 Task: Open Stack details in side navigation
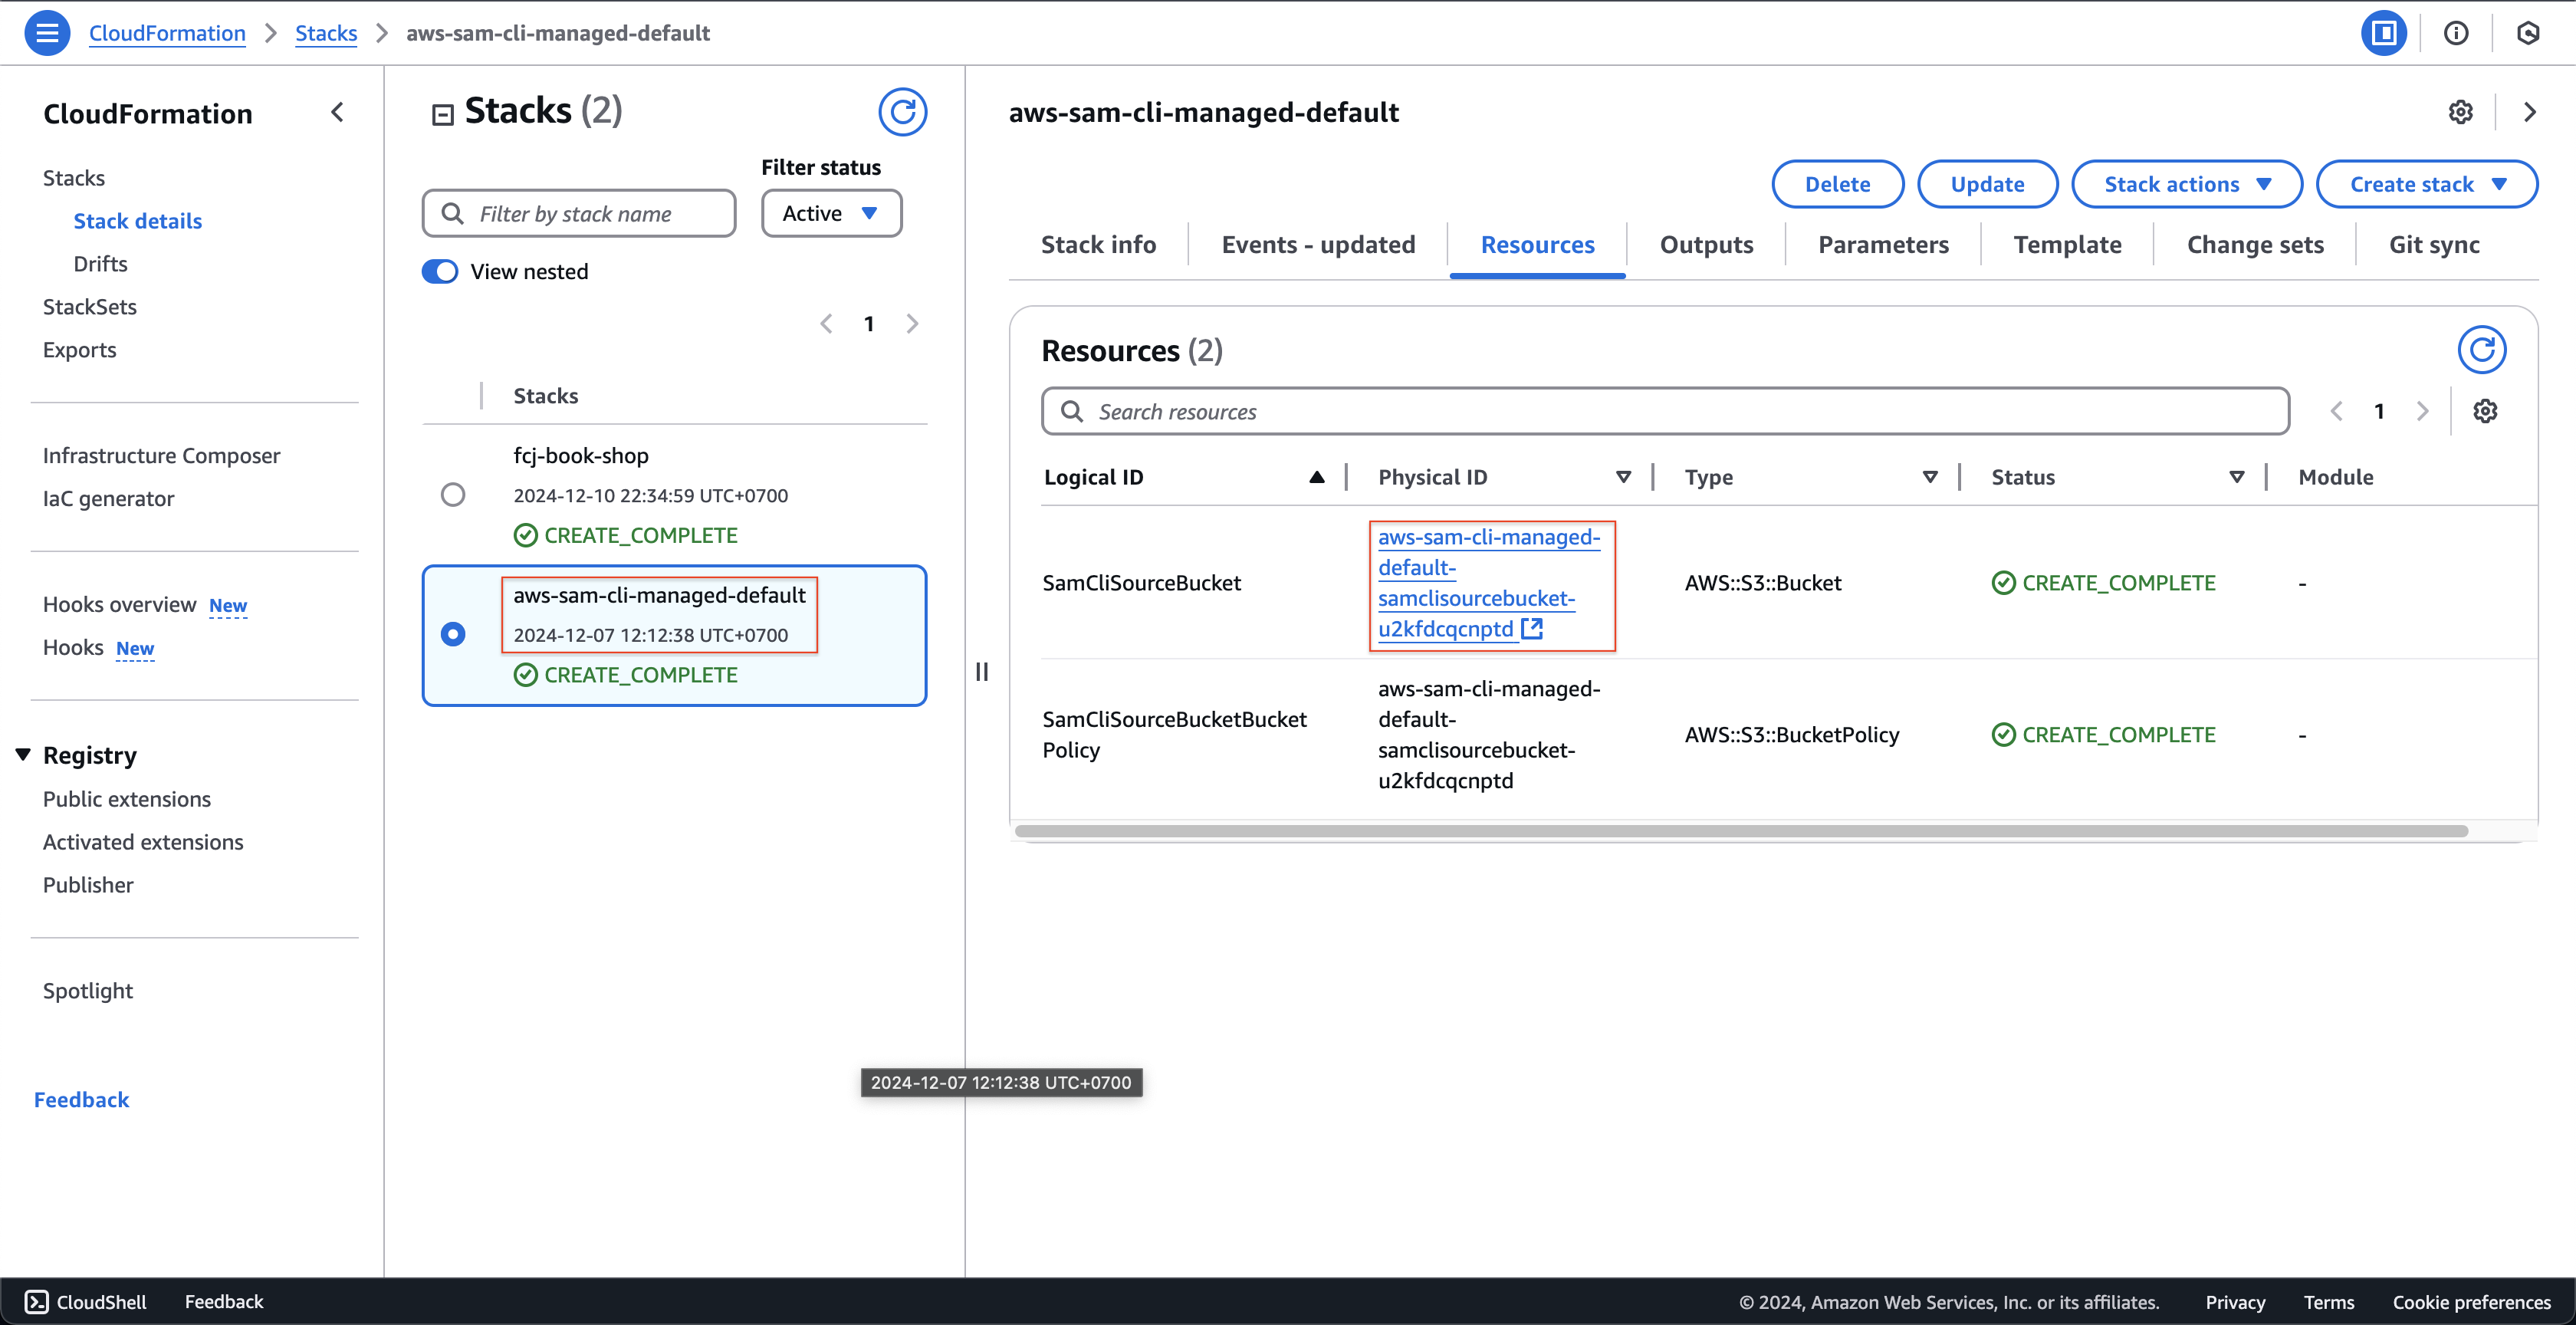[137, 221]
